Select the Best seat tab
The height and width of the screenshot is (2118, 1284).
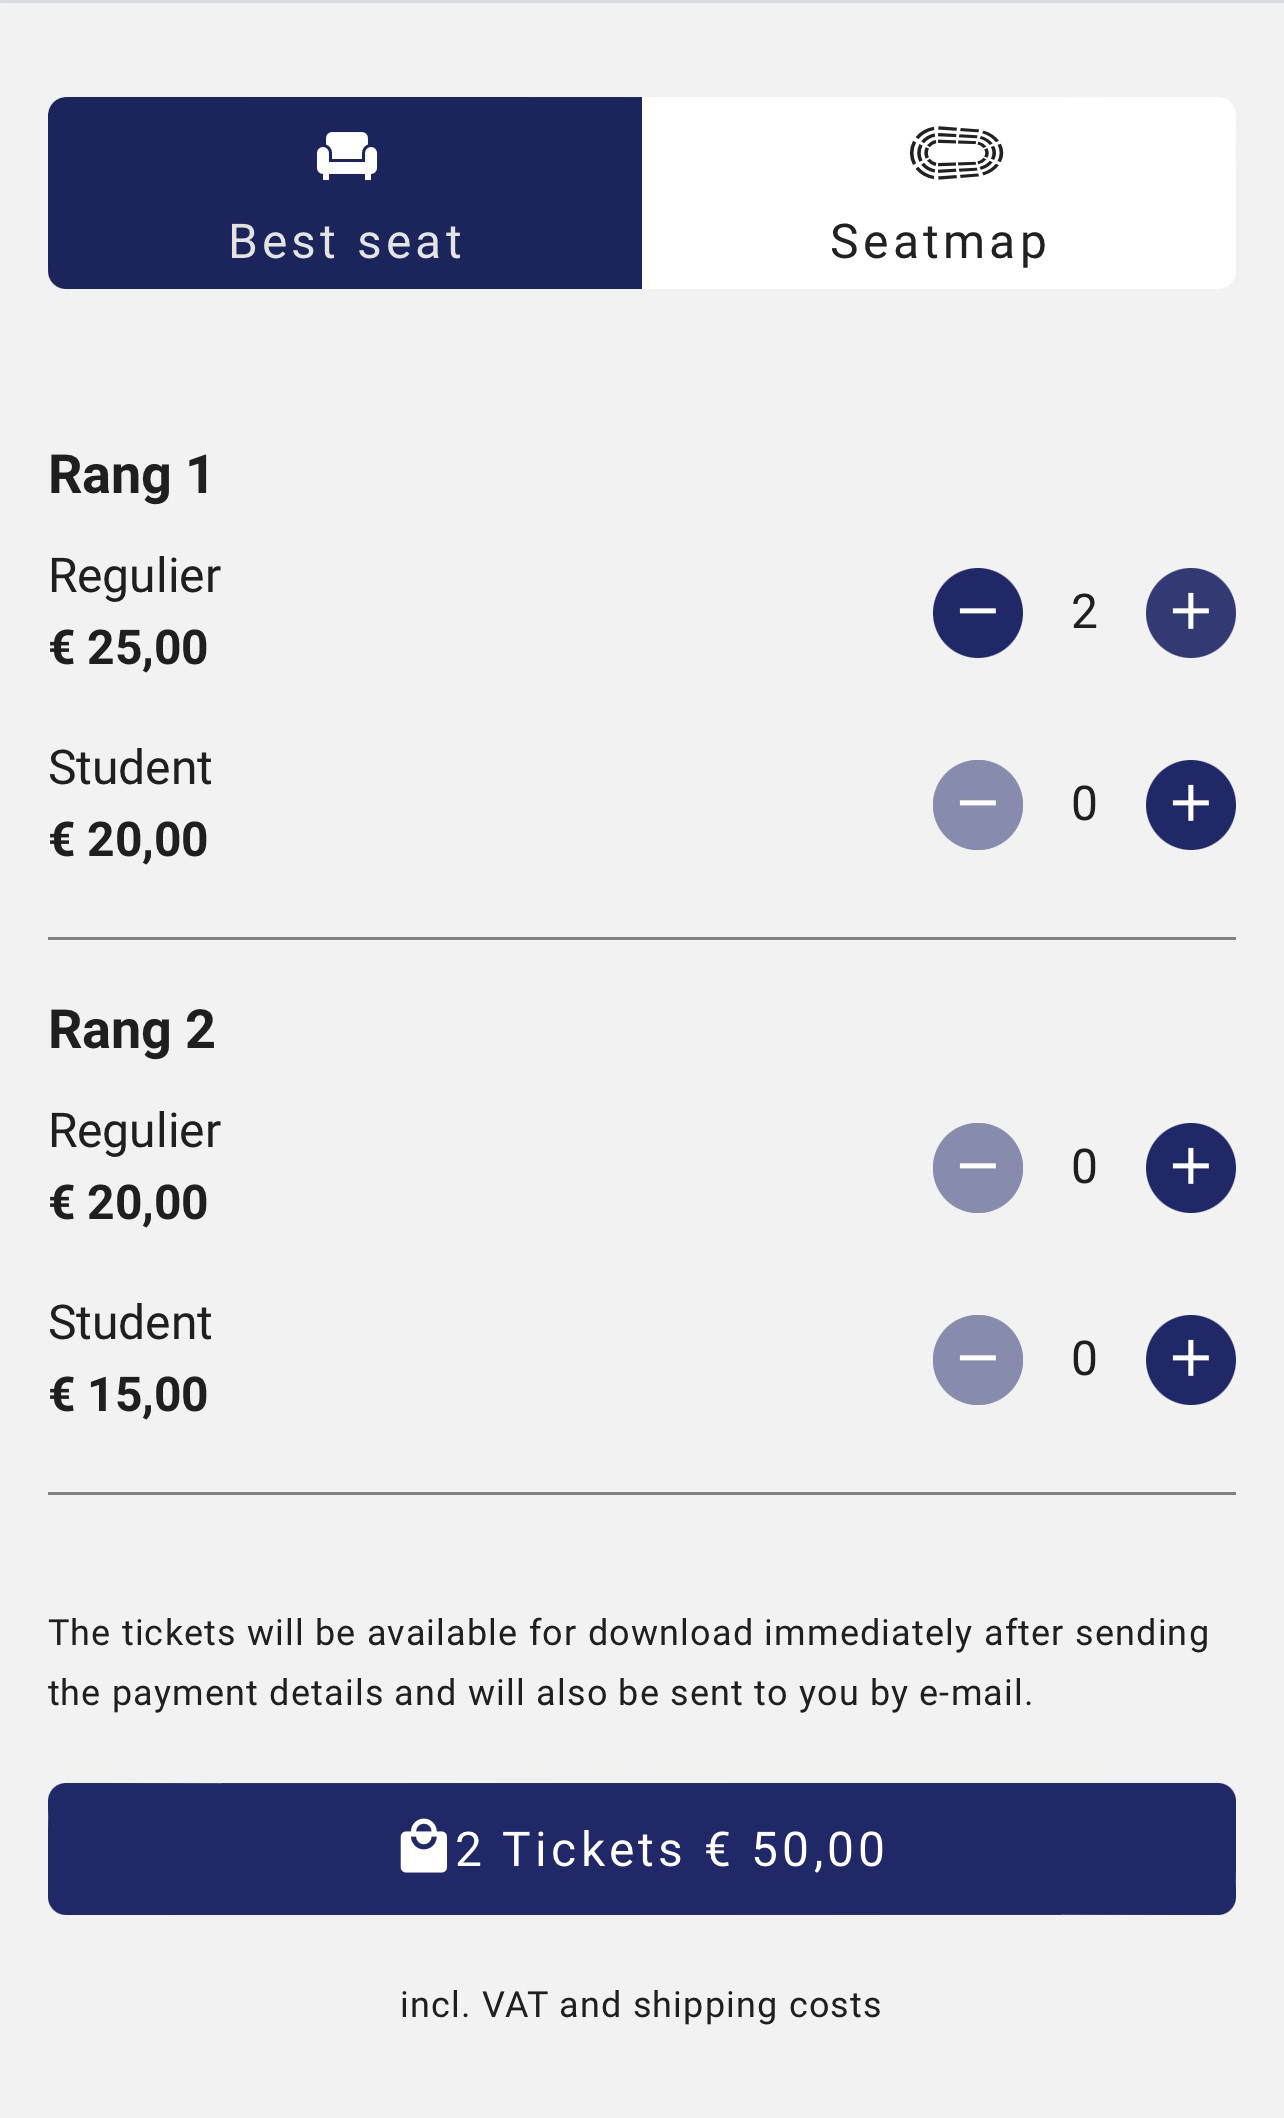[x=345, y=193]
